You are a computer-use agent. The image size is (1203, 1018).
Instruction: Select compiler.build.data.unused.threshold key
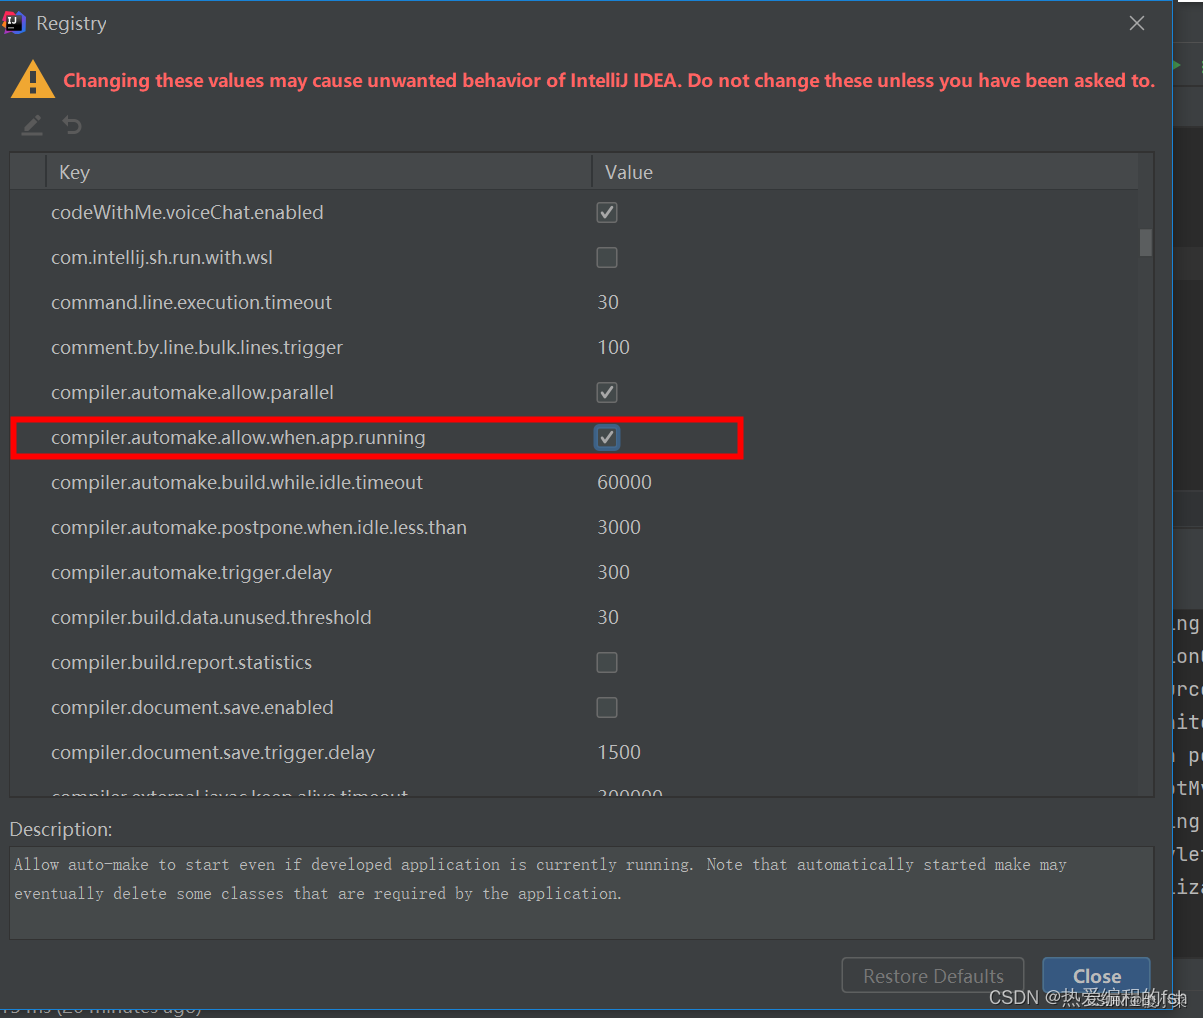[x=211, y=617]
